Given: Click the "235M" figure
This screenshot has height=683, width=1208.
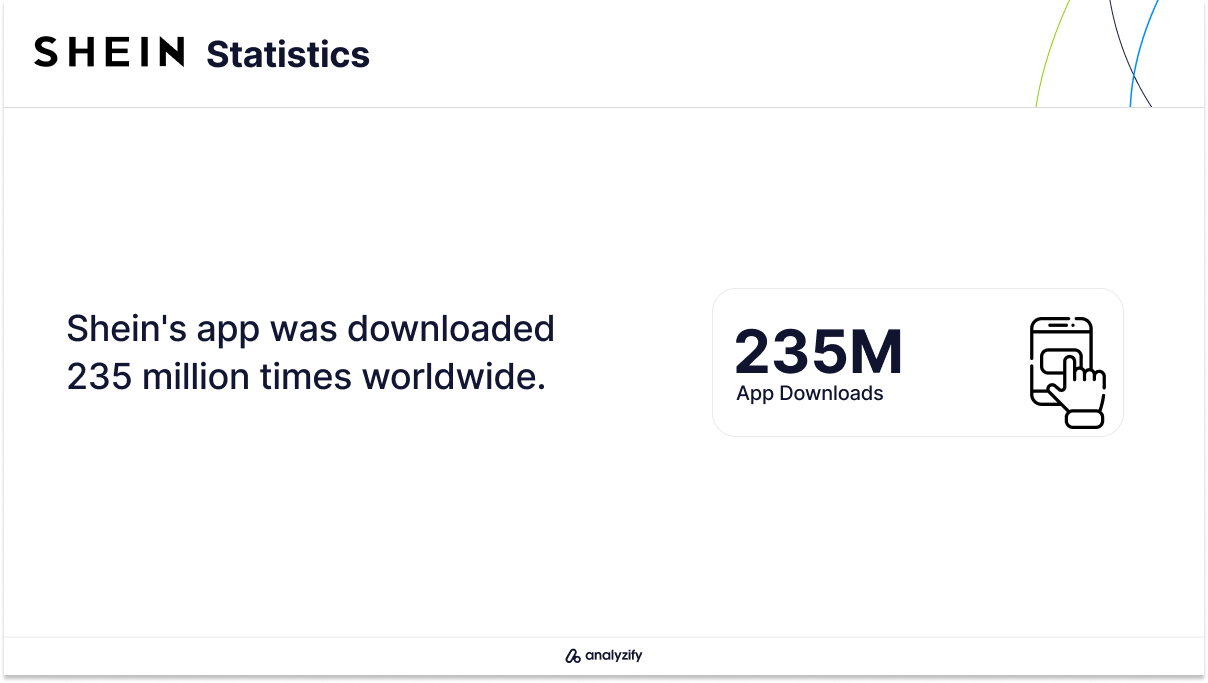Looking at the screenshot, I should (x=819, y=352).
